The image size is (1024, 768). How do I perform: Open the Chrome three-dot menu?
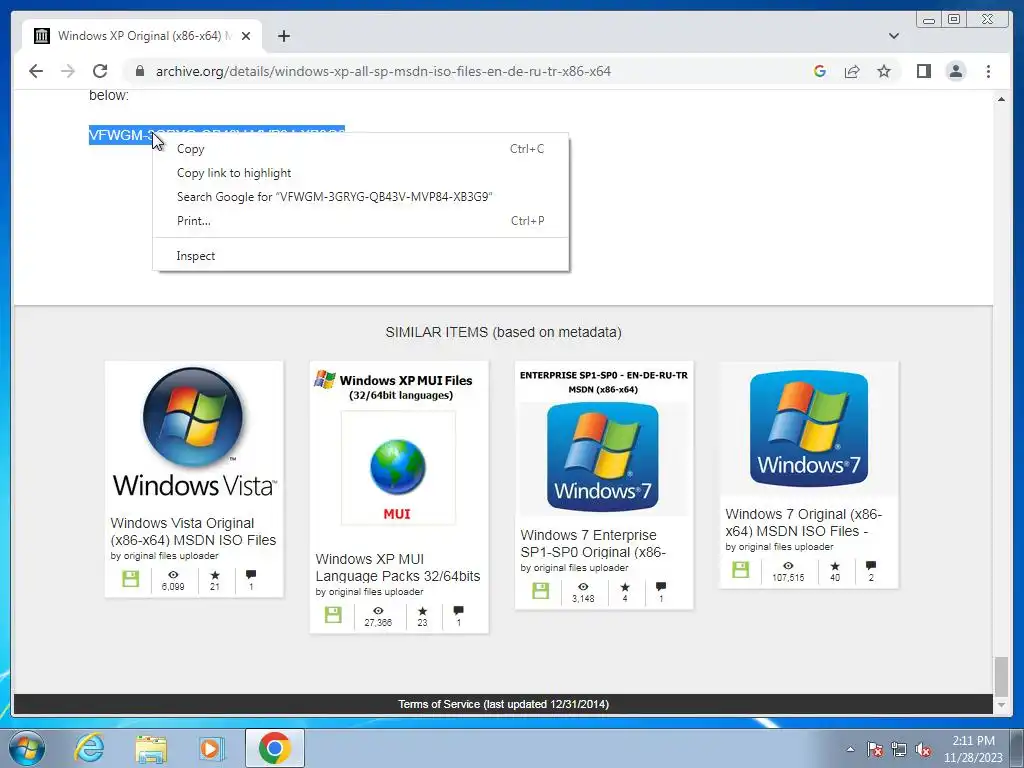(988, 71)
